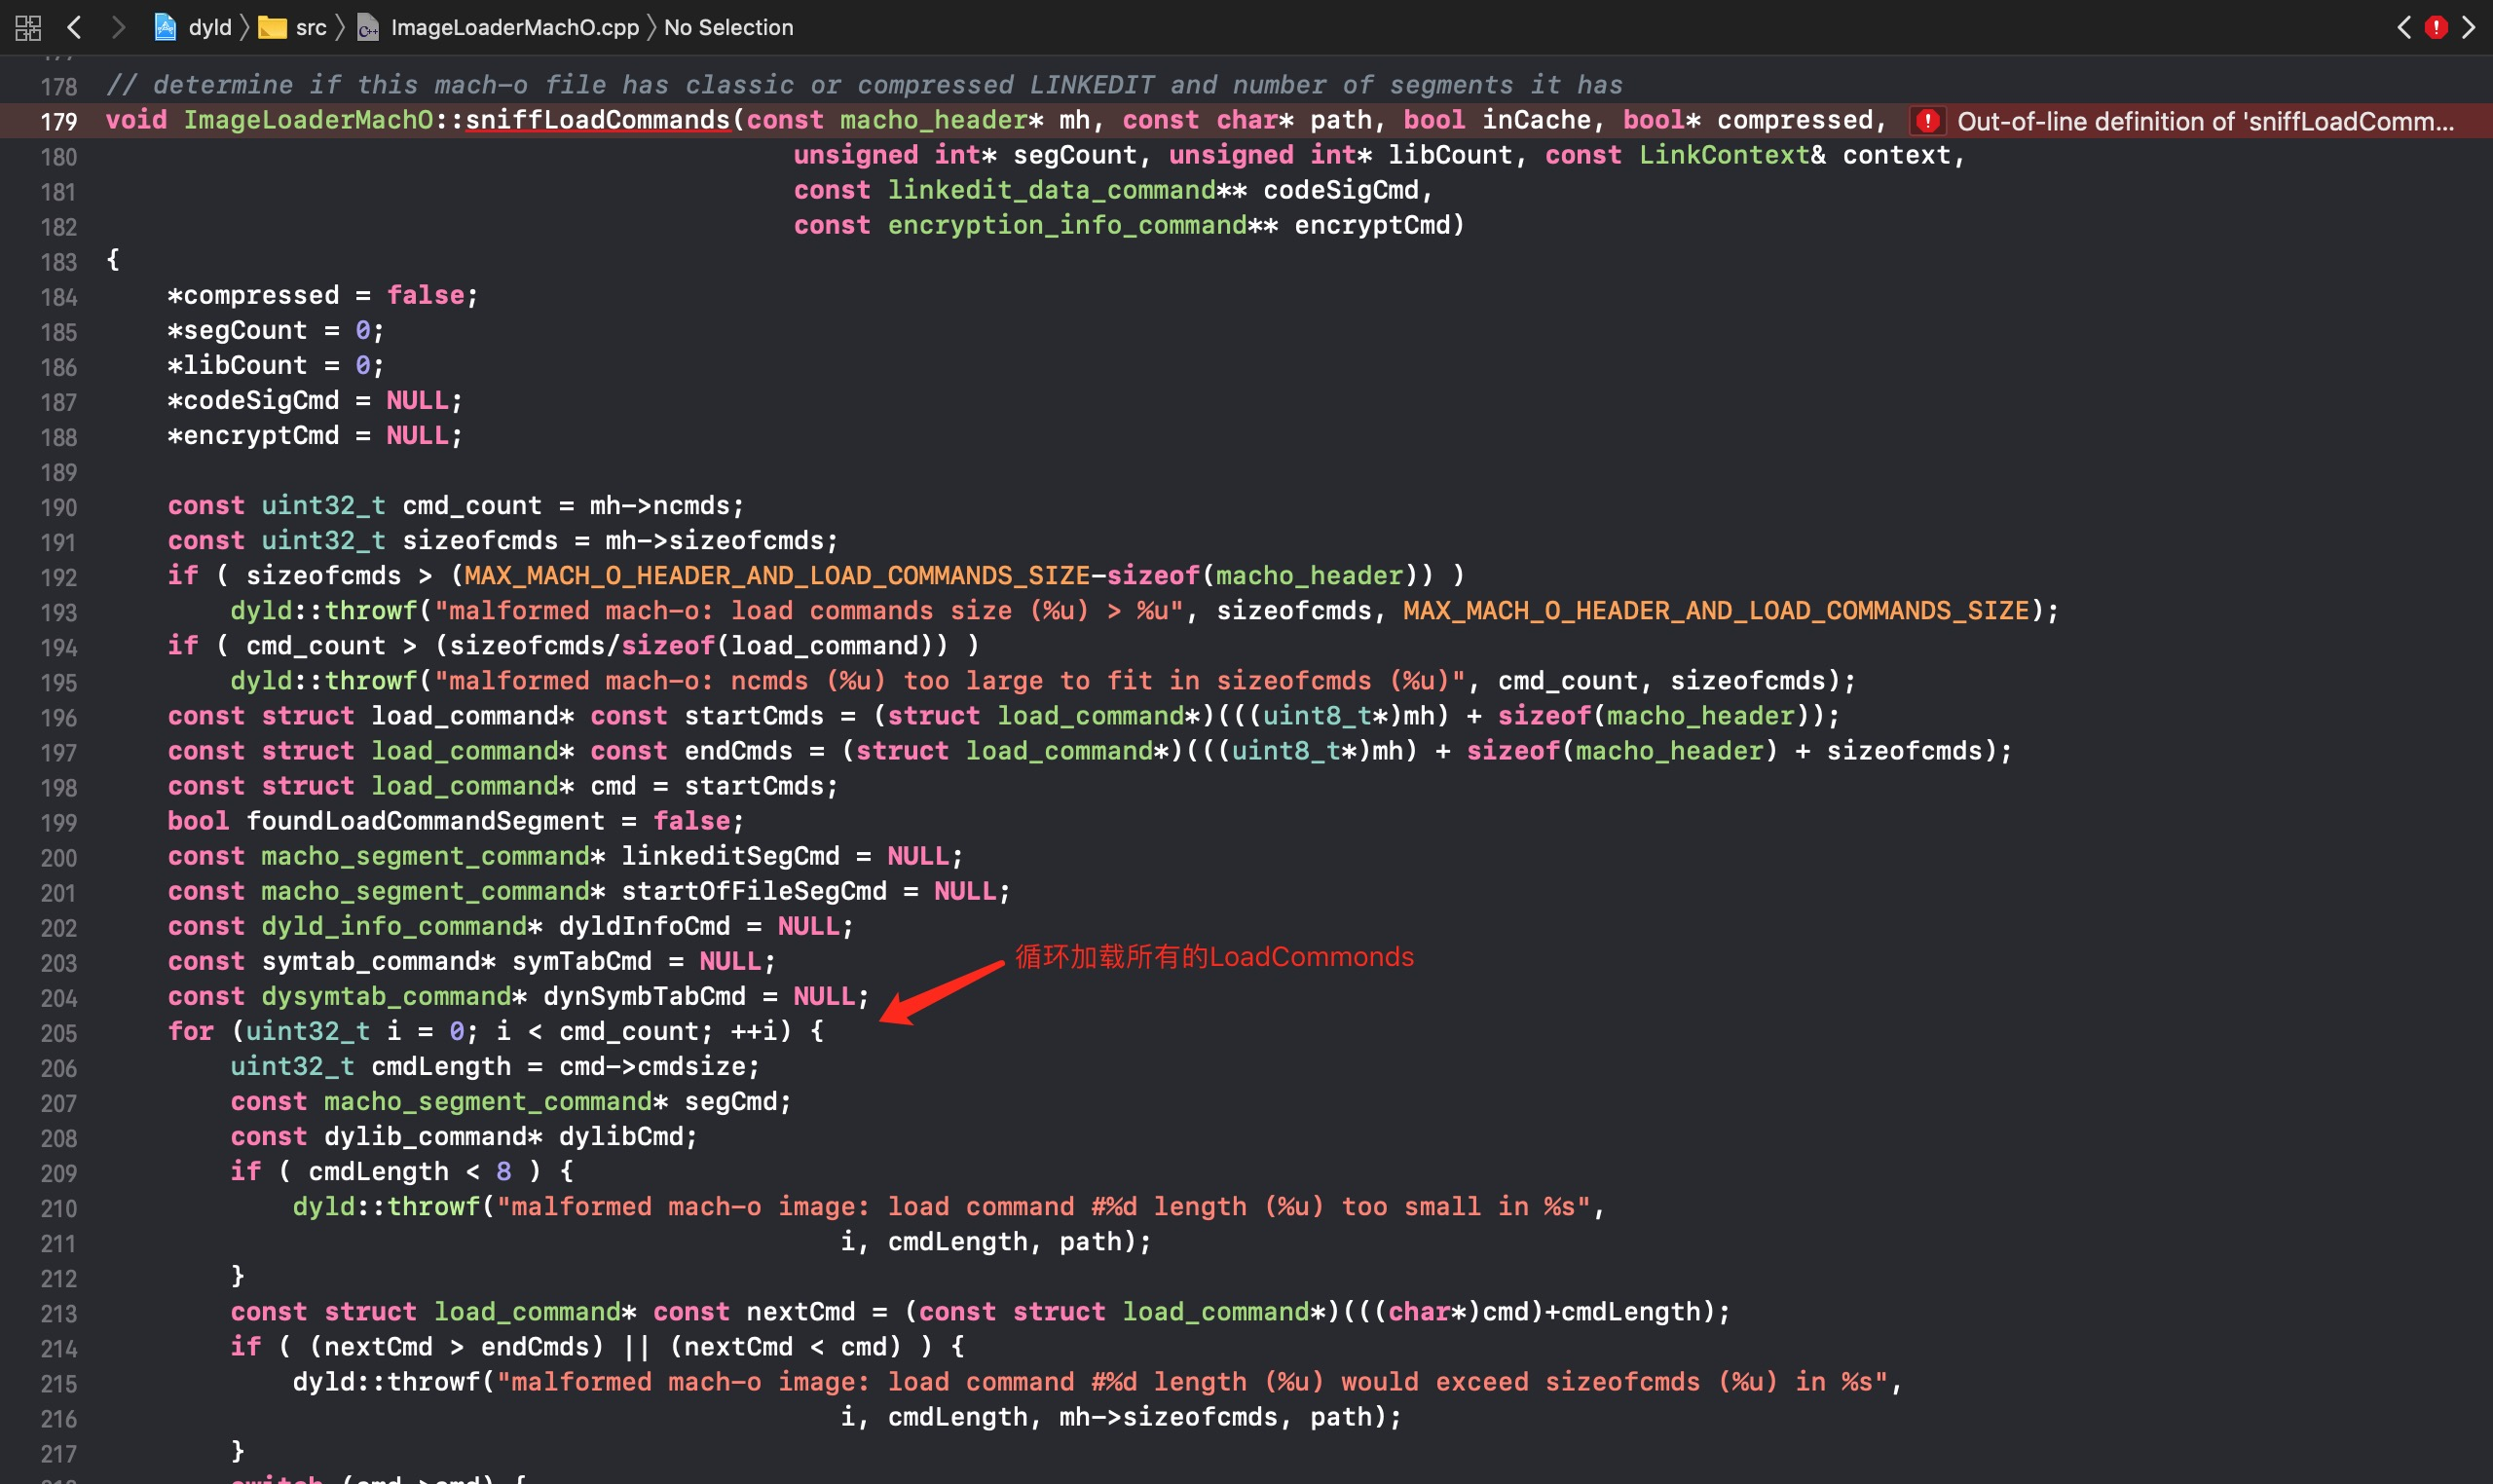This screenshot has height=1484, width=2493.
Task: Expand the src path segment menu
Action: click(311, 27)
